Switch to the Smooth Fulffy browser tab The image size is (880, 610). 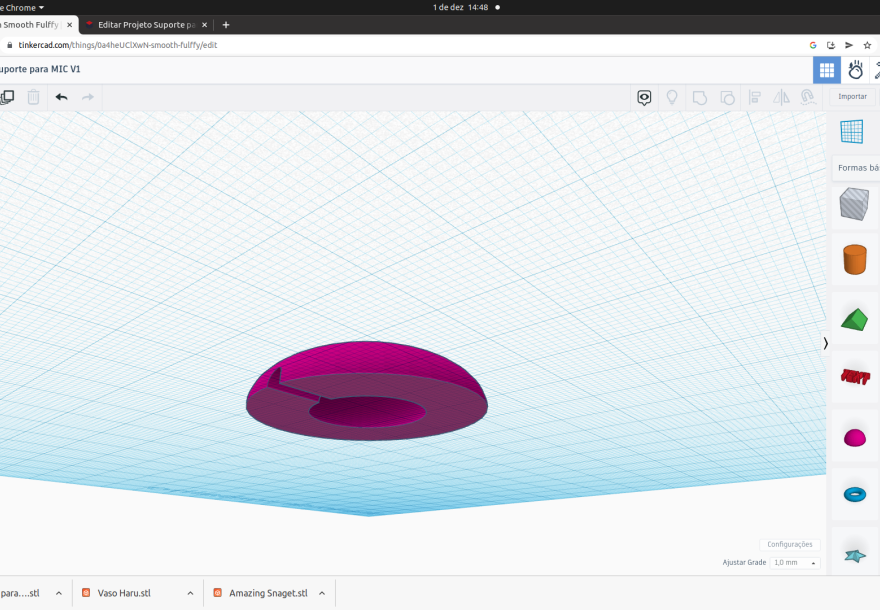[x=30, y=25]
